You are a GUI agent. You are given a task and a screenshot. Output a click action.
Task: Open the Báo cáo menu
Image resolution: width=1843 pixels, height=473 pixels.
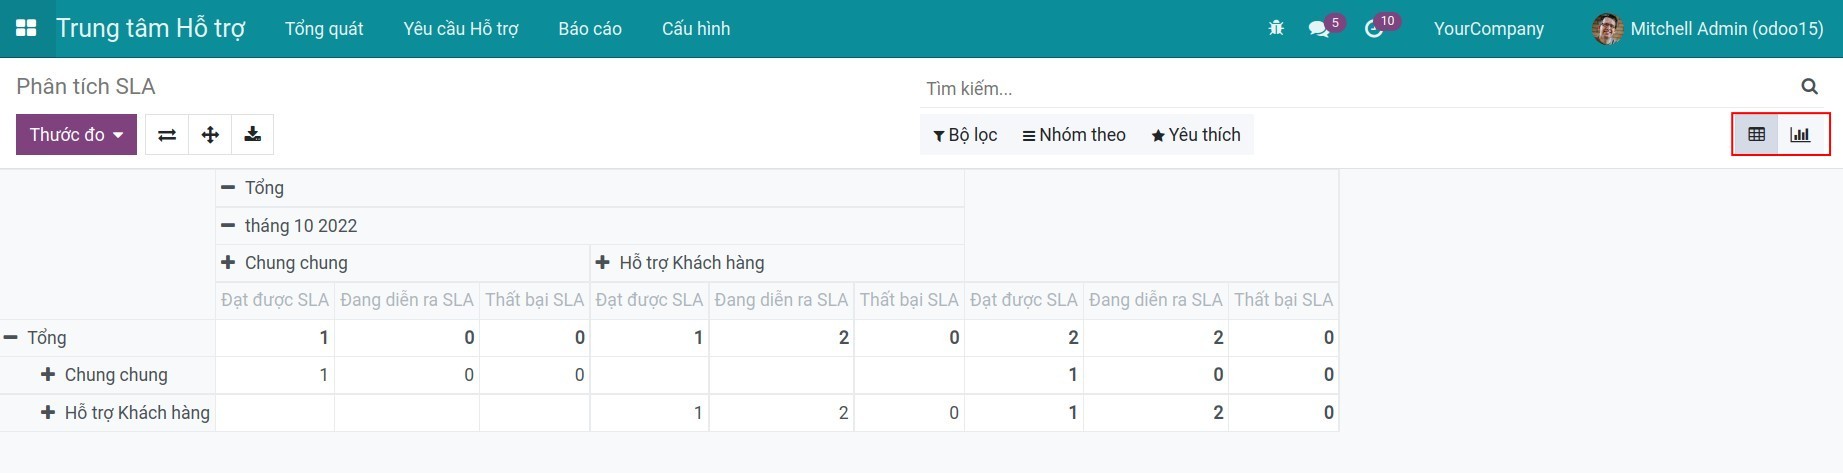tap(590, 29)
